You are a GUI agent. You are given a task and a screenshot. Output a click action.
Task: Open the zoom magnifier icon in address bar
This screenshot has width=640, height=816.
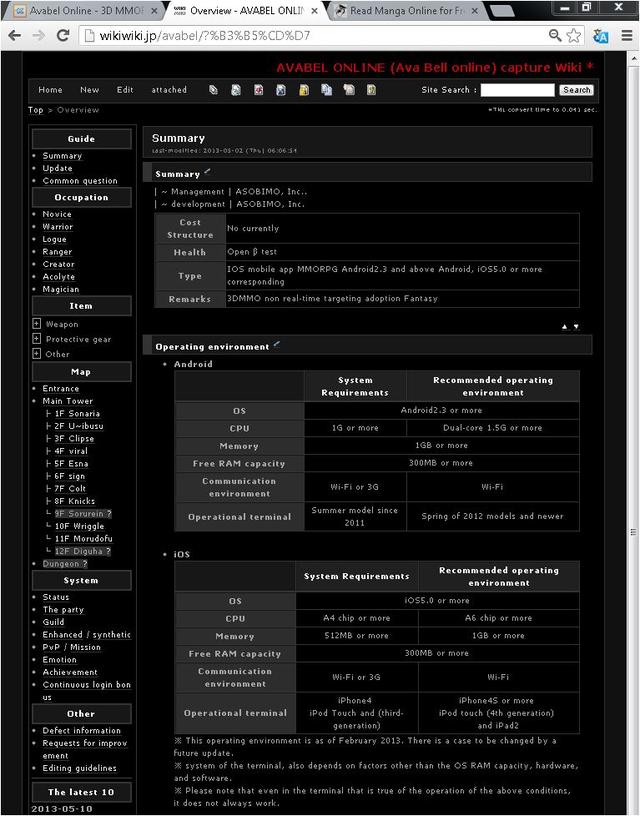[555, 35]
